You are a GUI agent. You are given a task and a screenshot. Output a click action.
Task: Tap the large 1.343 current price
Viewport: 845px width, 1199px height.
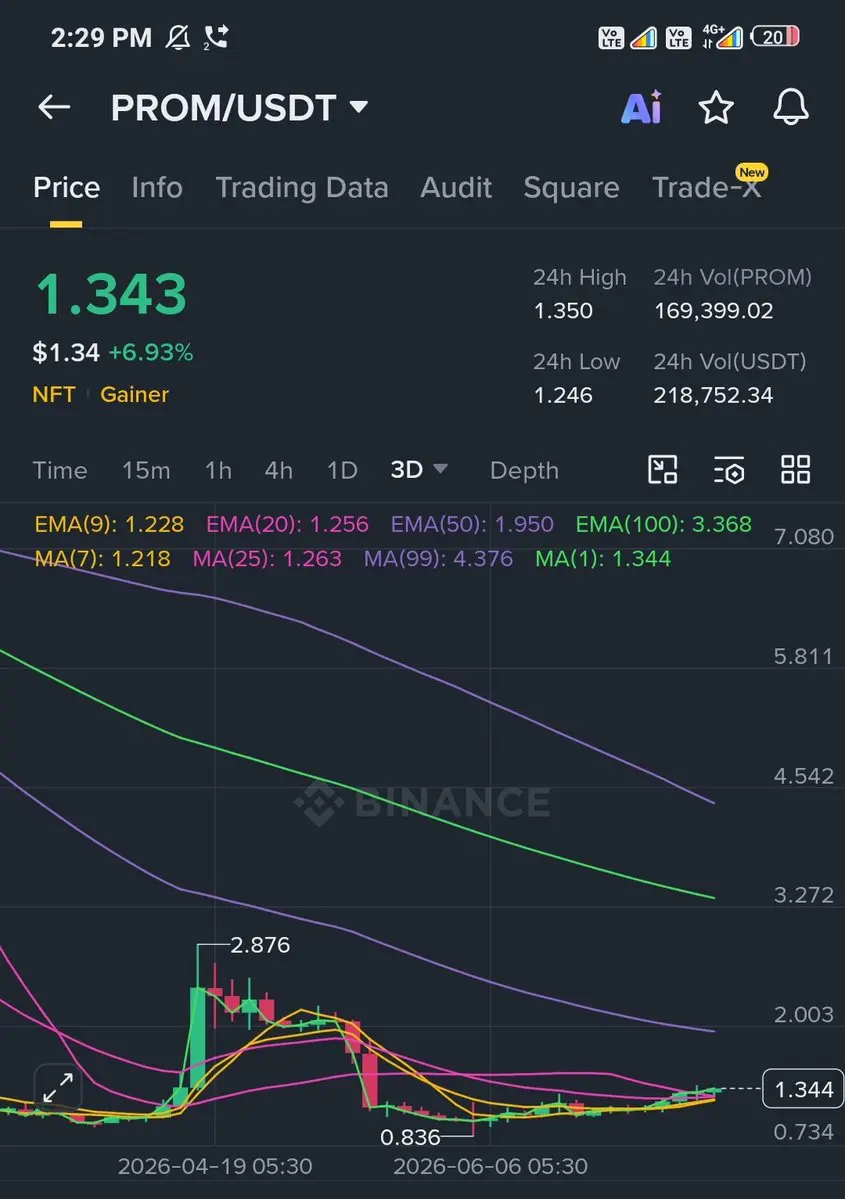(x=112, y=294)
